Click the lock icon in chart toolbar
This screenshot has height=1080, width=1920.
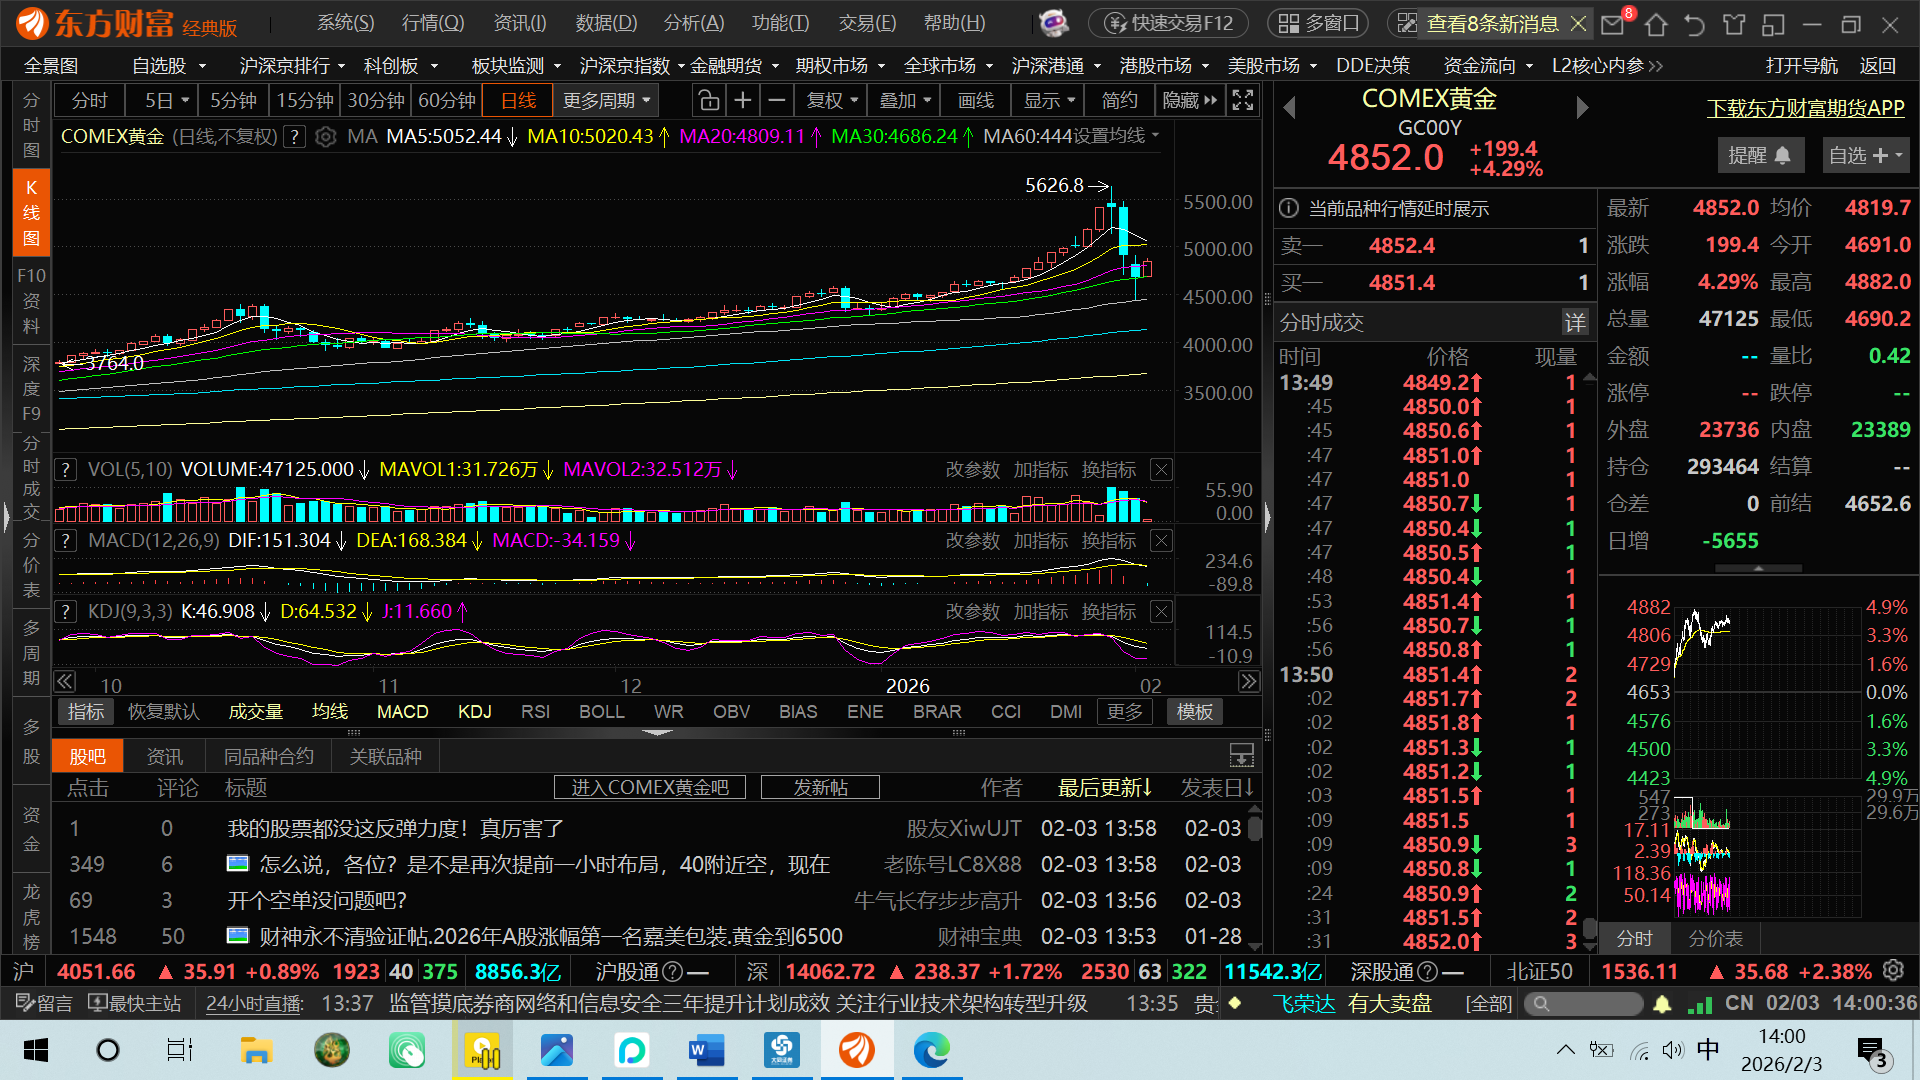coord(708,100)
